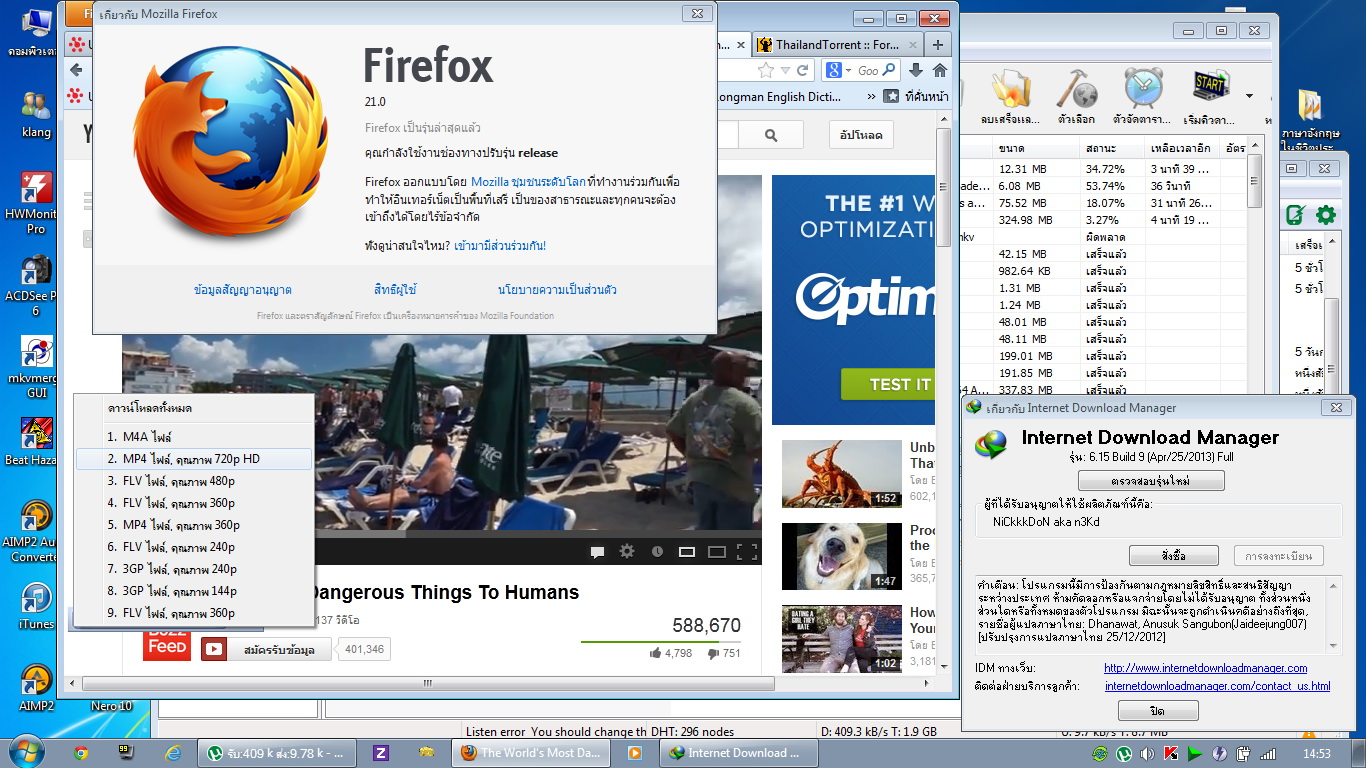Screen dimensions: 1366x768
Task: Choose MP4 360p download option
Action: 194,525
